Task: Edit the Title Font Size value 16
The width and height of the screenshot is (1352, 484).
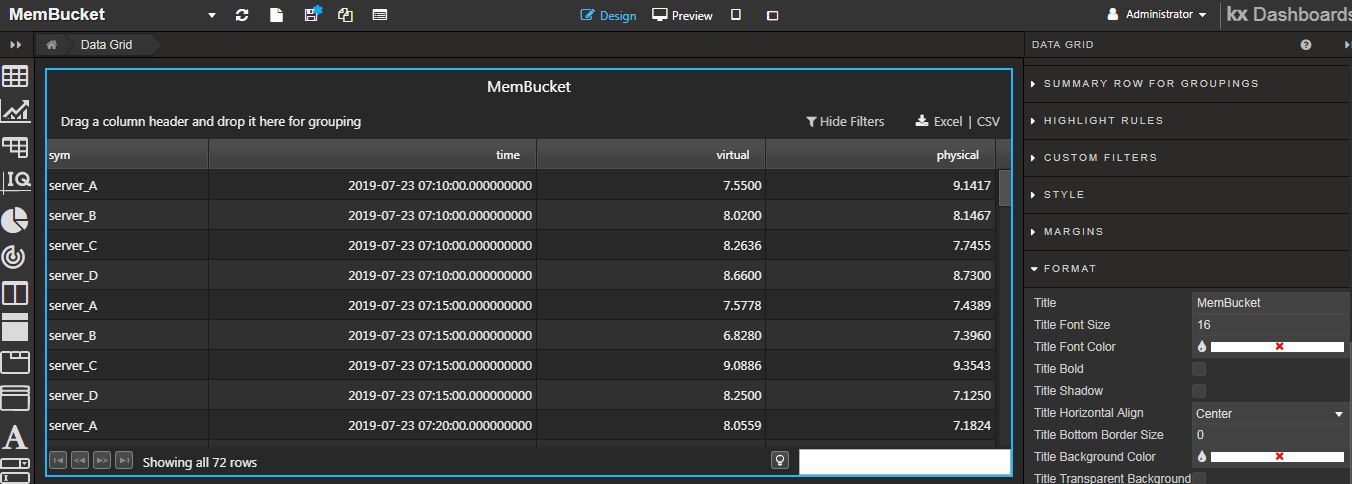Action: pos(1271,325)
